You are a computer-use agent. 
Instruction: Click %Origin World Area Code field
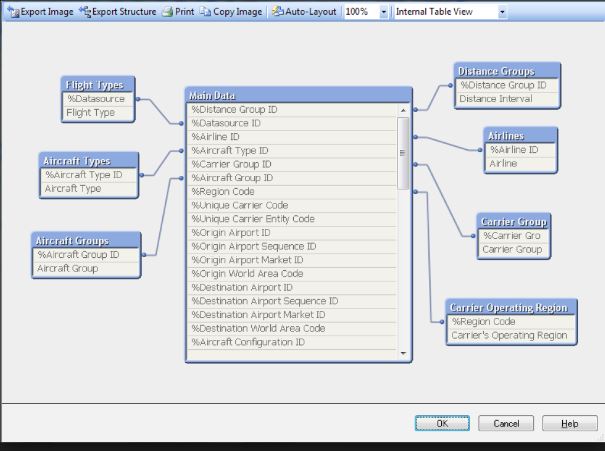tap(292, 274)
